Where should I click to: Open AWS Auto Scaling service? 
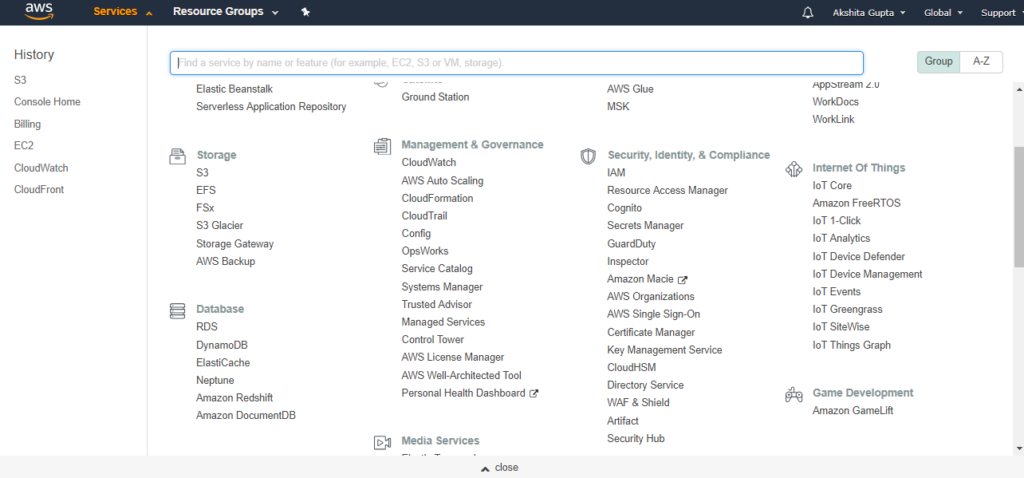(443, 180)
